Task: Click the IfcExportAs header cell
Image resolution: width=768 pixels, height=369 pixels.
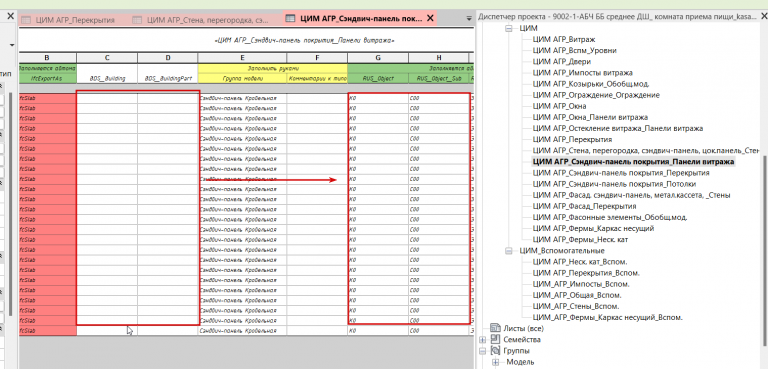Action: click(x=48, y=78)
